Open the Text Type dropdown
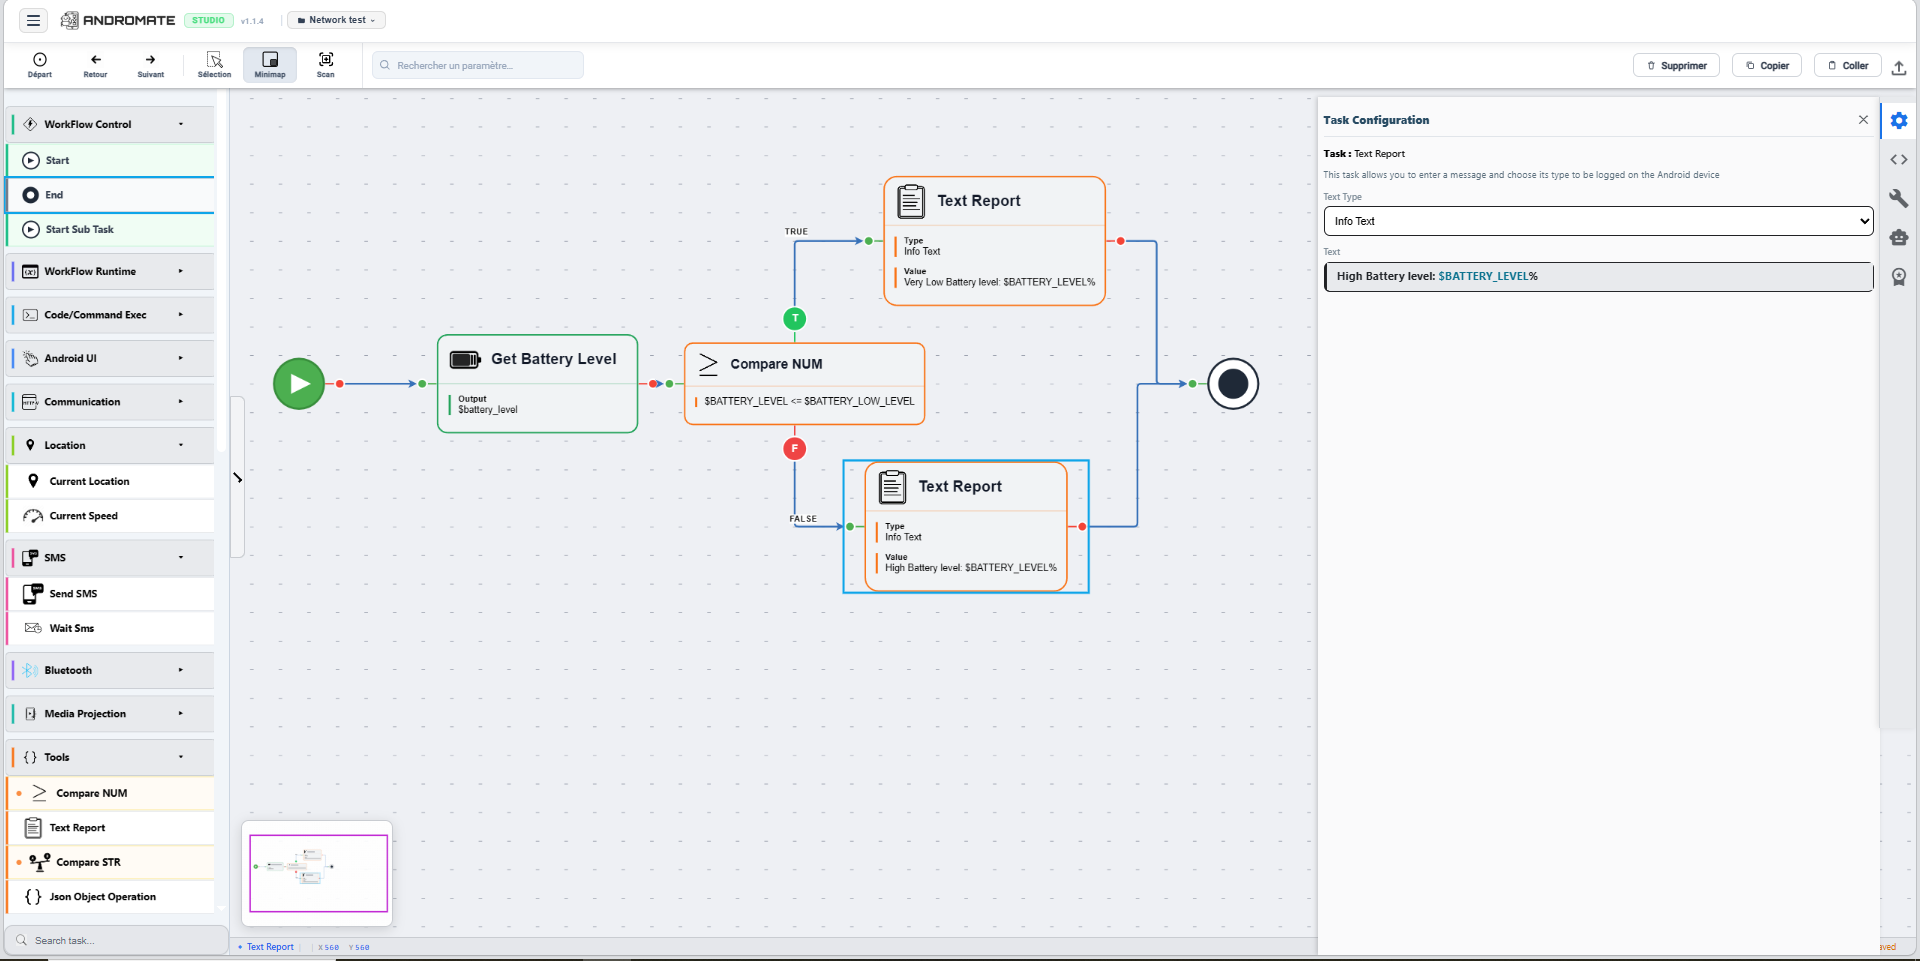 [x=1598, y=221]
